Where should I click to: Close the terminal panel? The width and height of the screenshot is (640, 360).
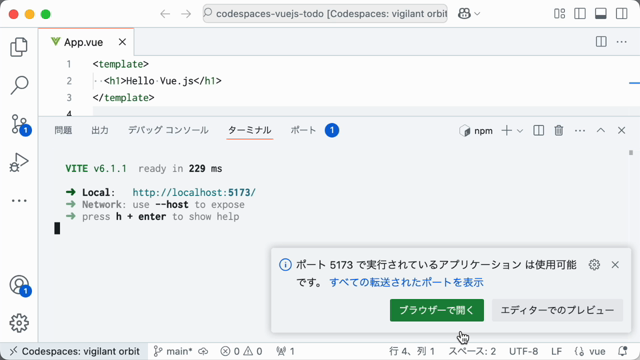(x=622, y=131)
